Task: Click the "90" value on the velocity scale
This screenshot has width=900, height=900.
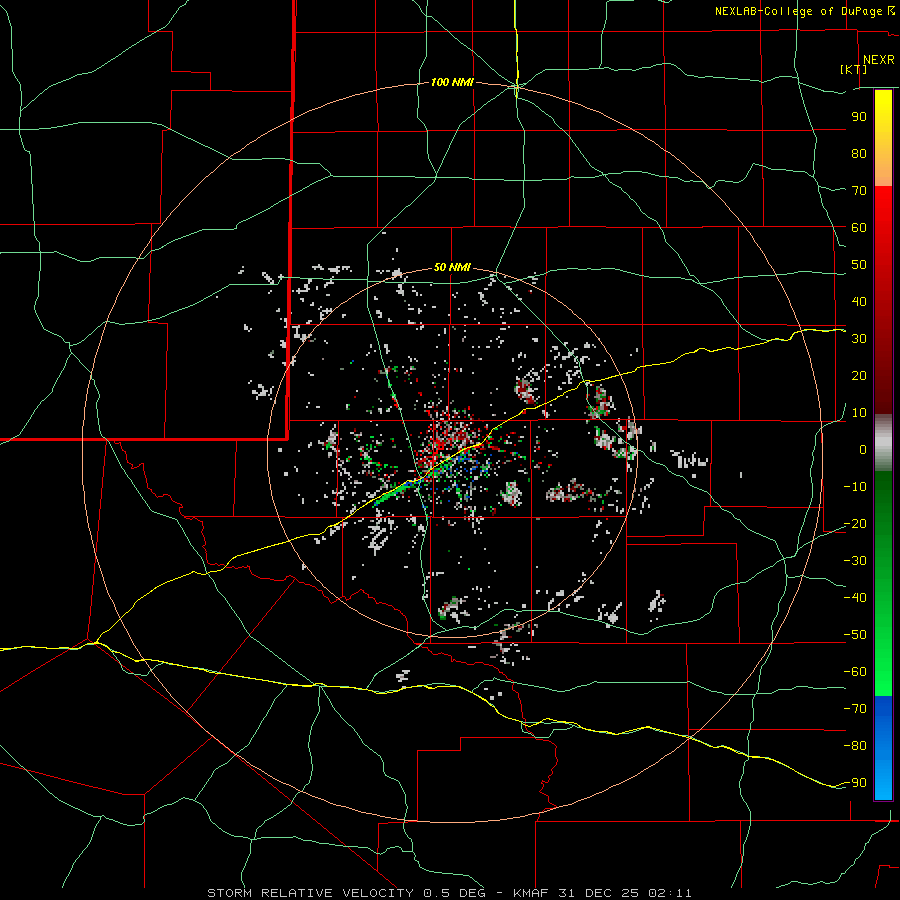Action: (859, 117)
